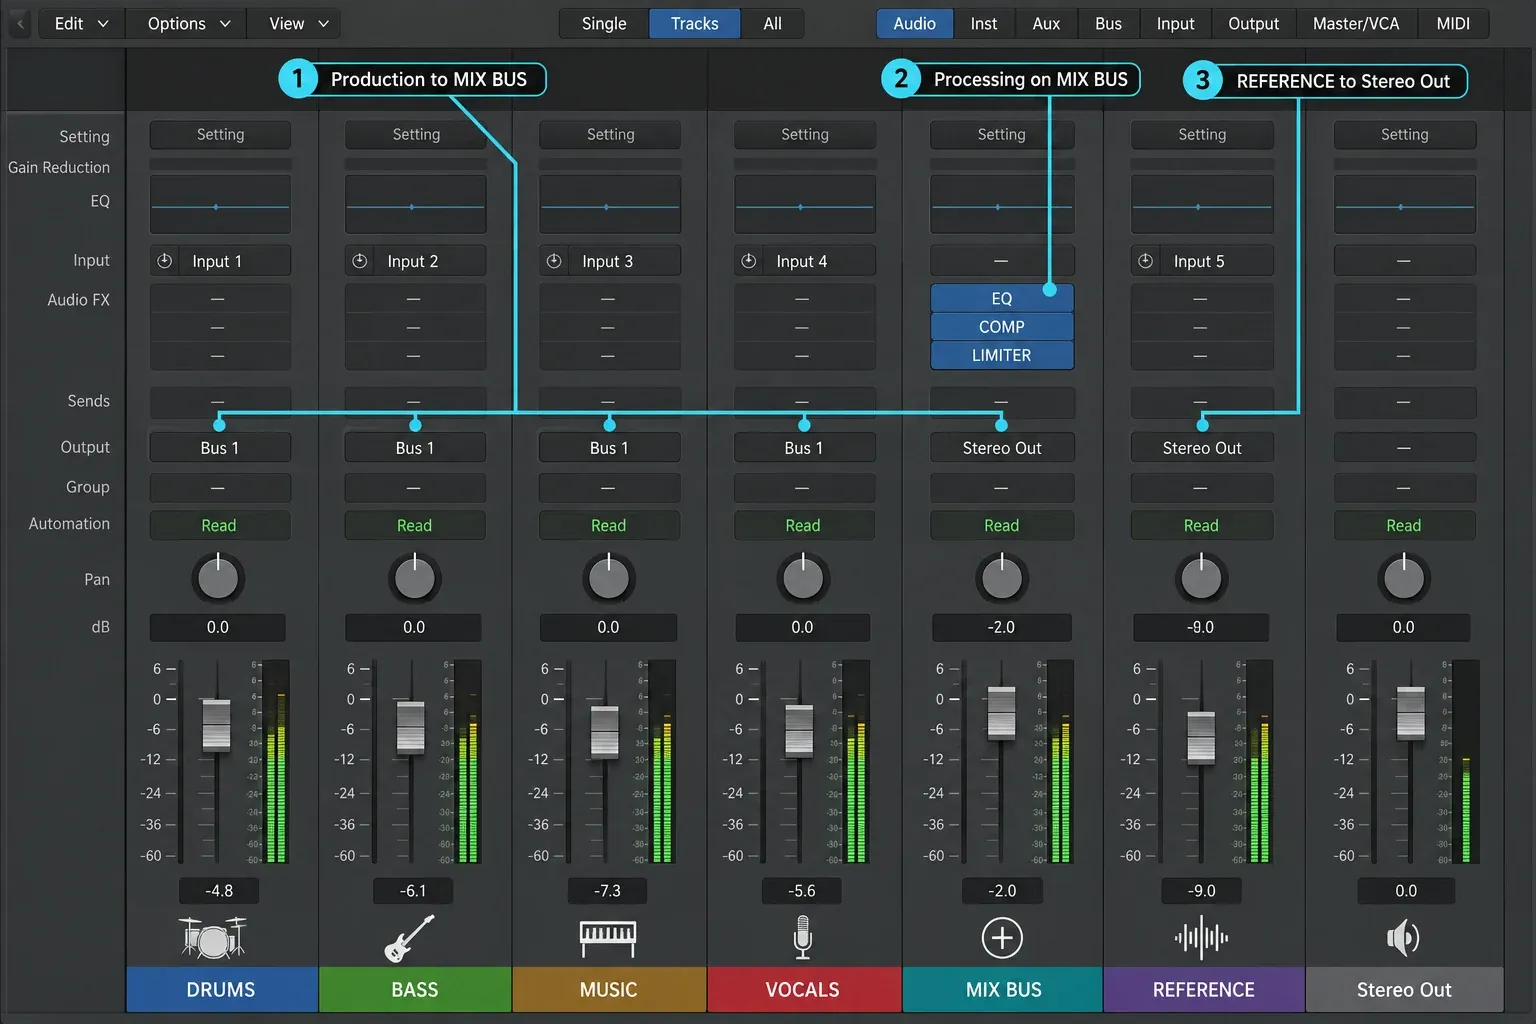Open the DRUMS output Bus 1 selector
Viewport: 1536px width, 1024px height.
[220, 448]
